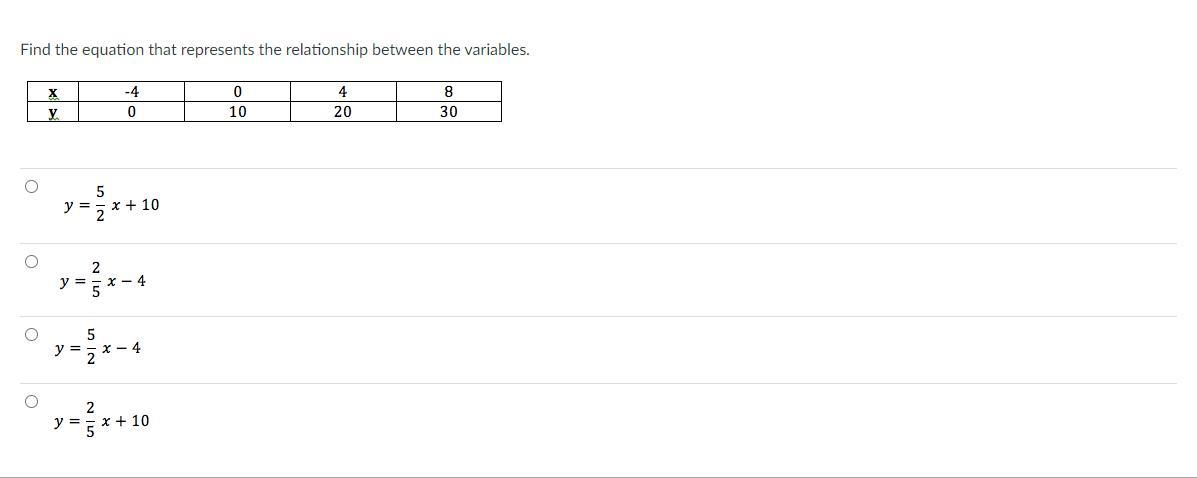The image size is (1197, 478).
Task: Click the table cell containing 8
Action: click(x=449, y=92)
